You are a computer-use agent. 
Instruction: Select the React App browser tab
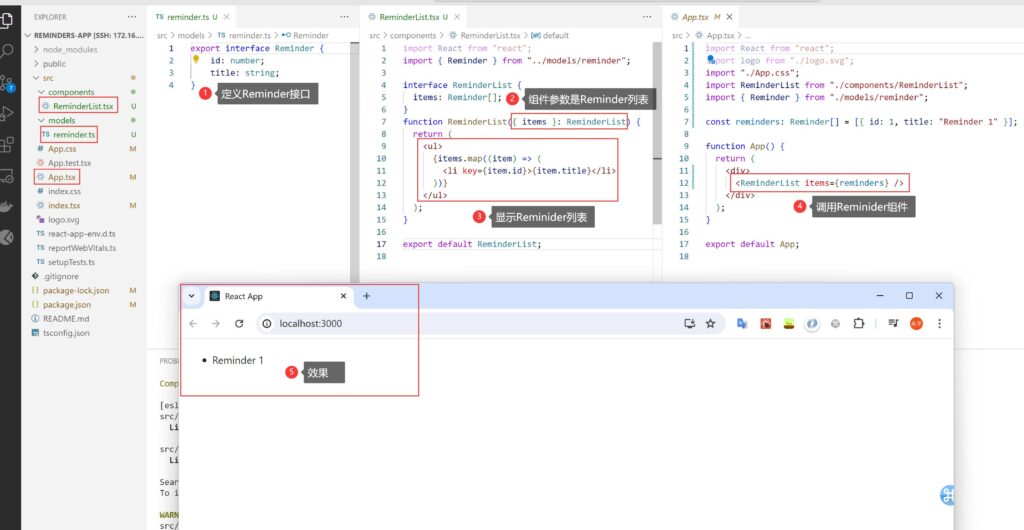click(279, 296)
